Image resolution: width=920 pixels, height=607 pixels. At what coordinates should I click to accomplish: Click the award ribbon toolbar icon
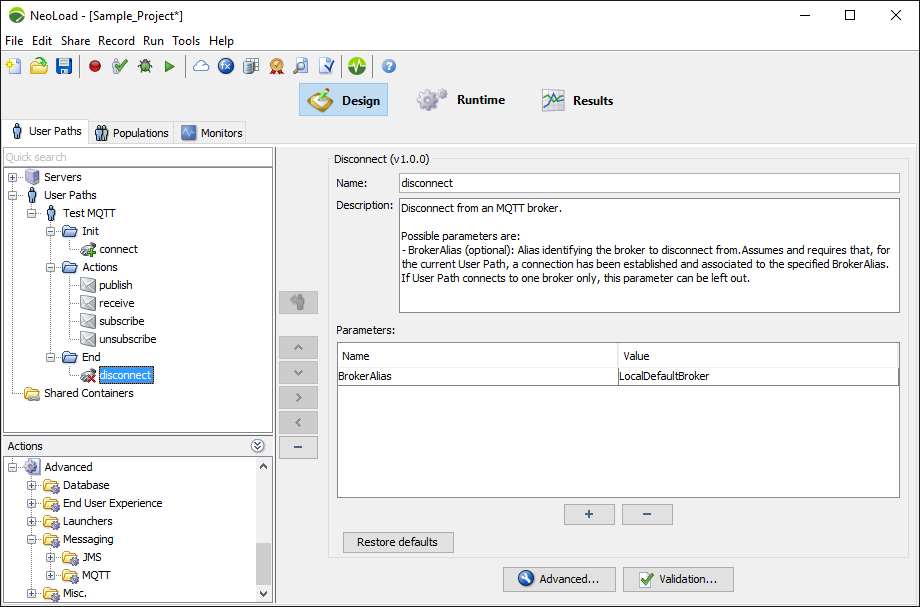click(x=276, y=66)
